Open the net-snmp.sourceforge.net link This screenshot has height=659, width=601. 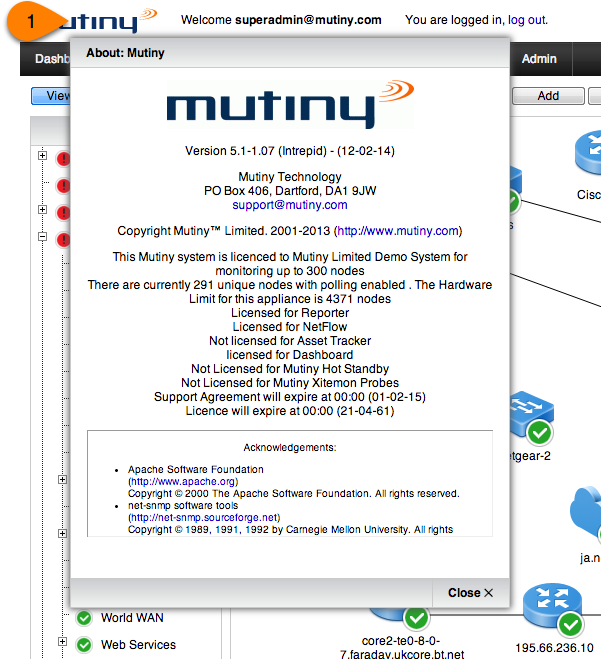pyautogui.click(x=204, y=517)
